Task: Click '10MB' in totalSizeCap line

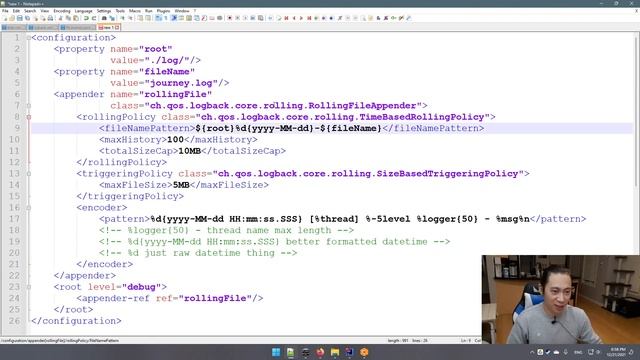Action: 190,151
